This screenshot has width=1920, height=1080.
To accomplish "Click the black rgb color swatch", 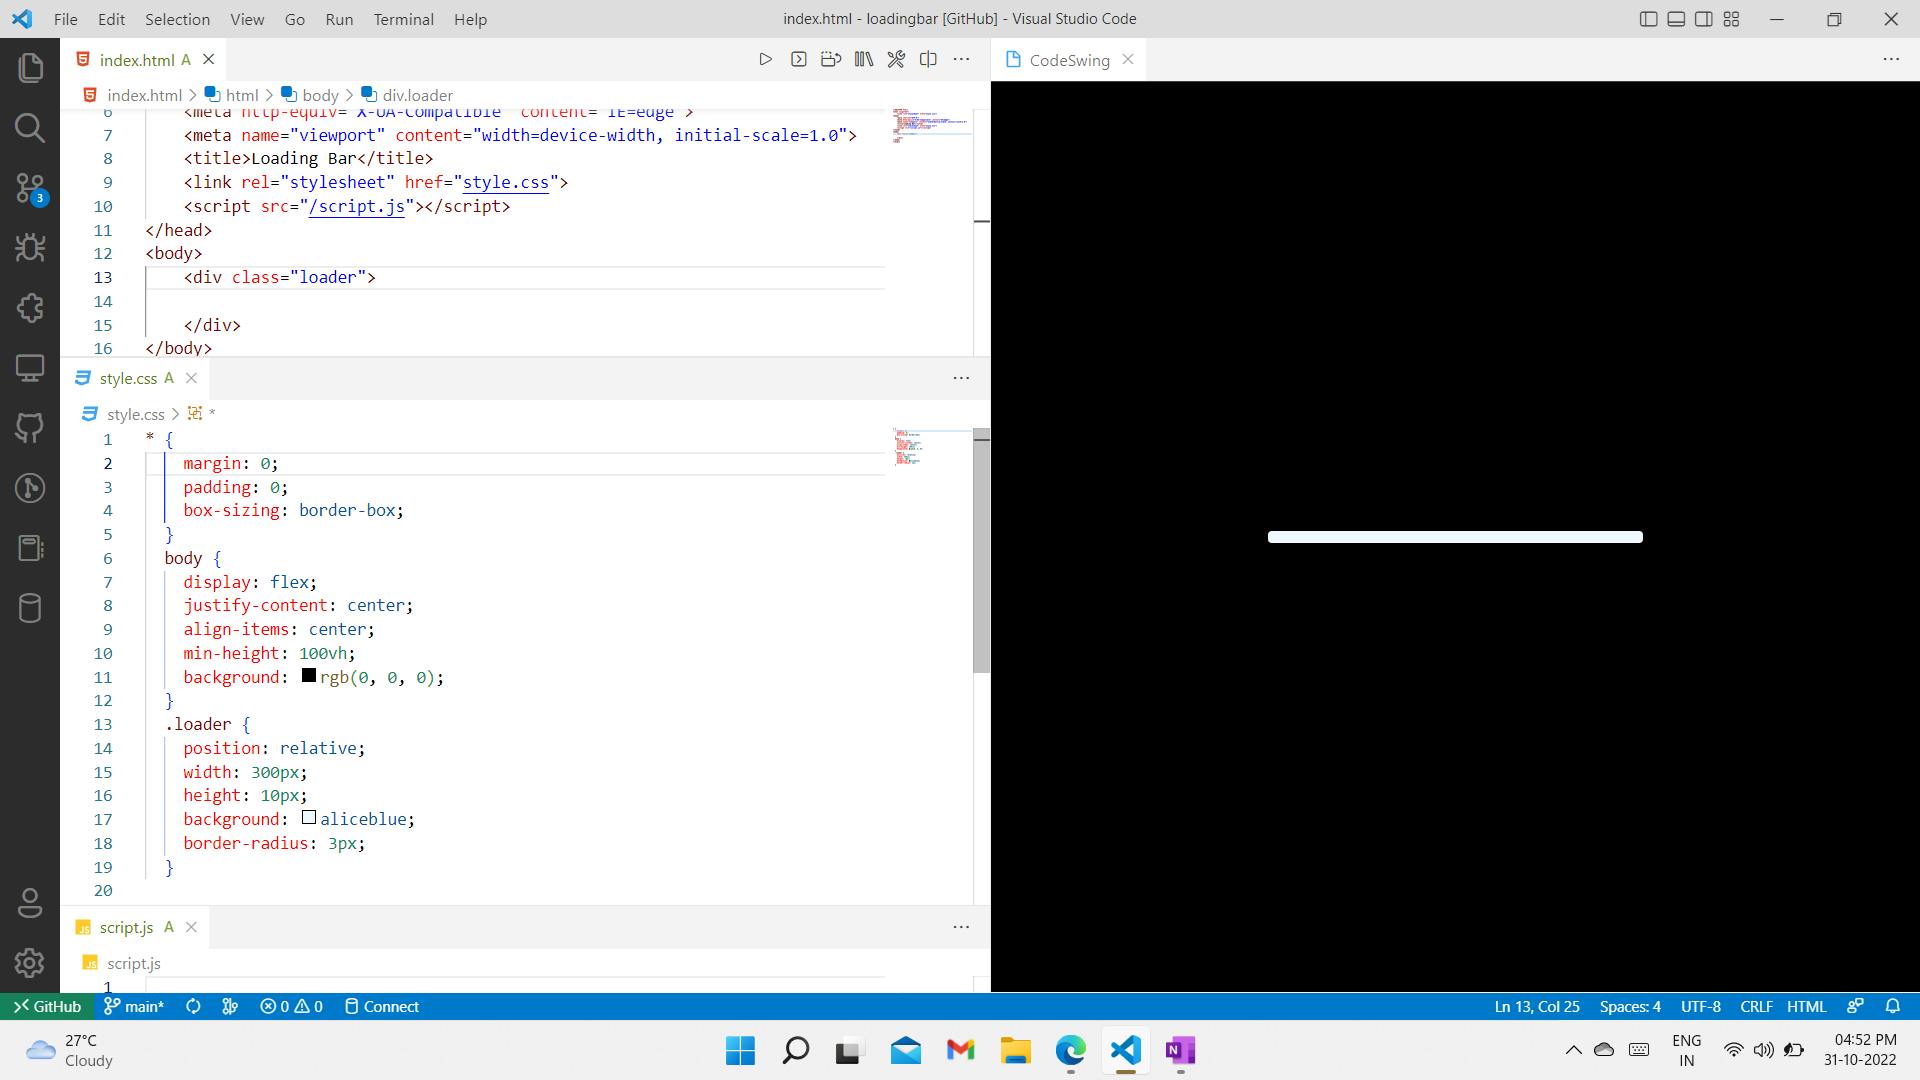I will click(x=309, y=676).
